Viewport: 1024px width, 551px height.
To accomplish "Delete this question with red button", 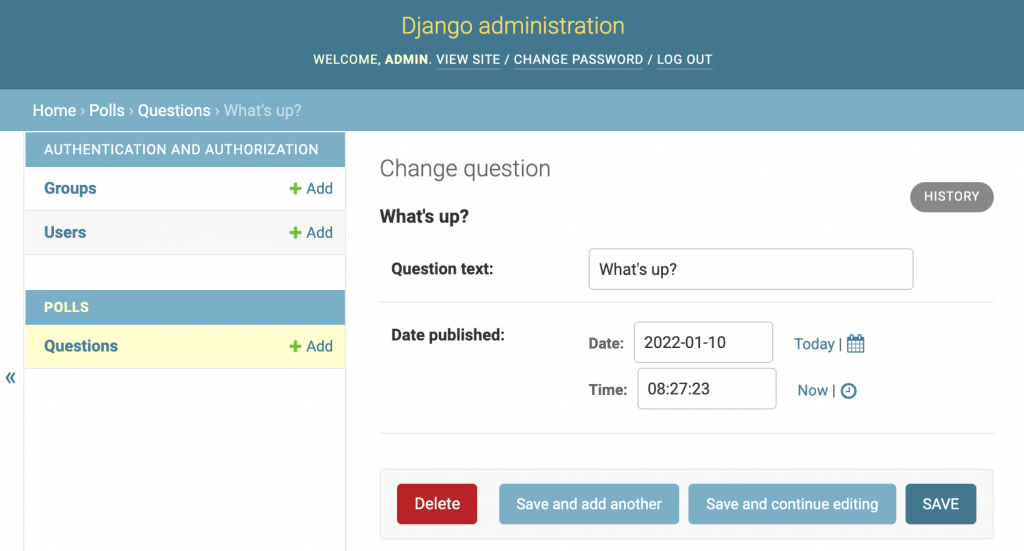I will (x=437, y=504).
